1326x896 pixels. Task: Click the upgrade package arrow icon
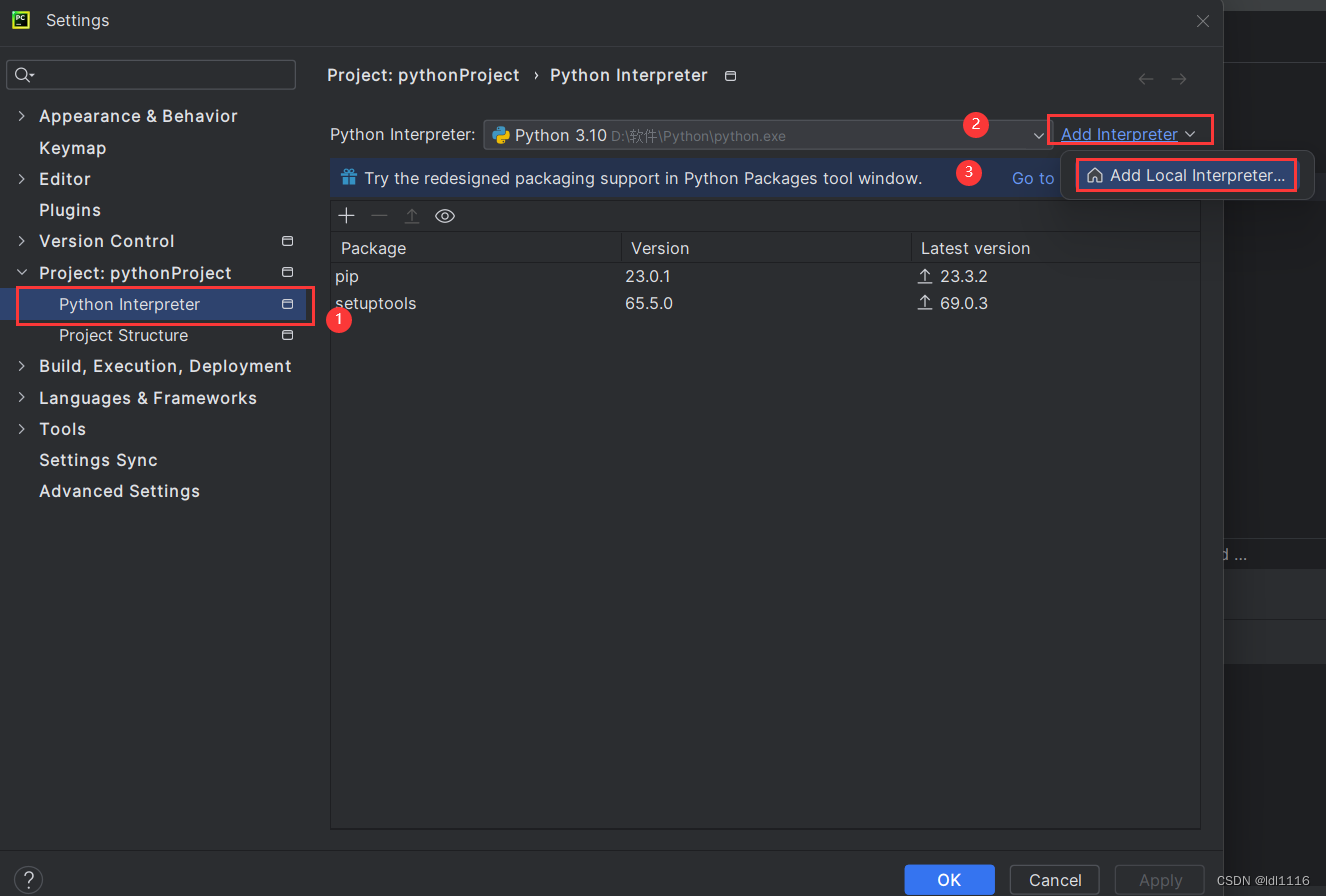click(x=412, y=216)
